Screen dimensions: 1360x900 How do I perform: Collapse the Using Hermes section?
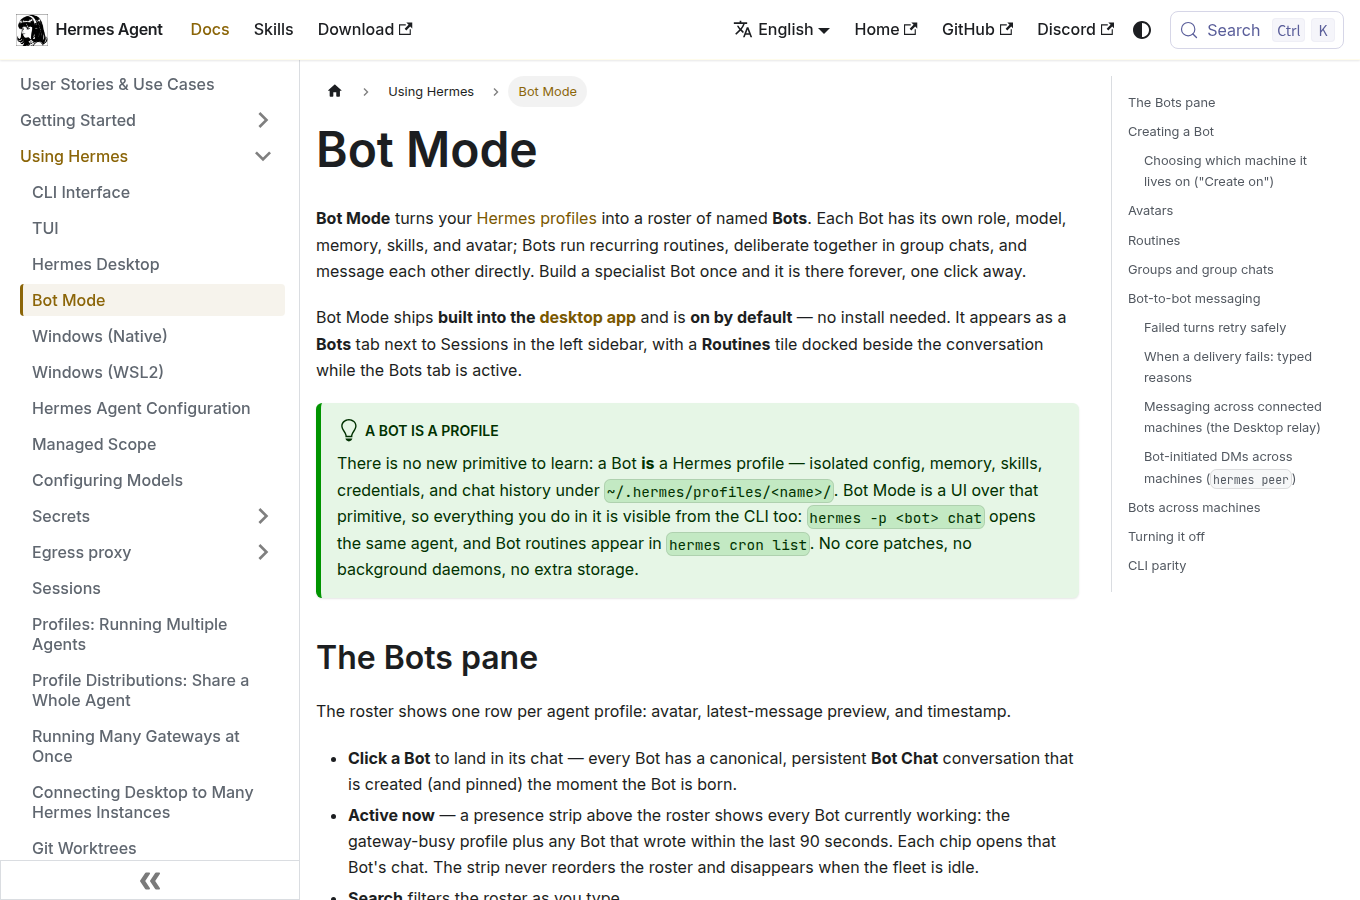(x=263, y=156)
